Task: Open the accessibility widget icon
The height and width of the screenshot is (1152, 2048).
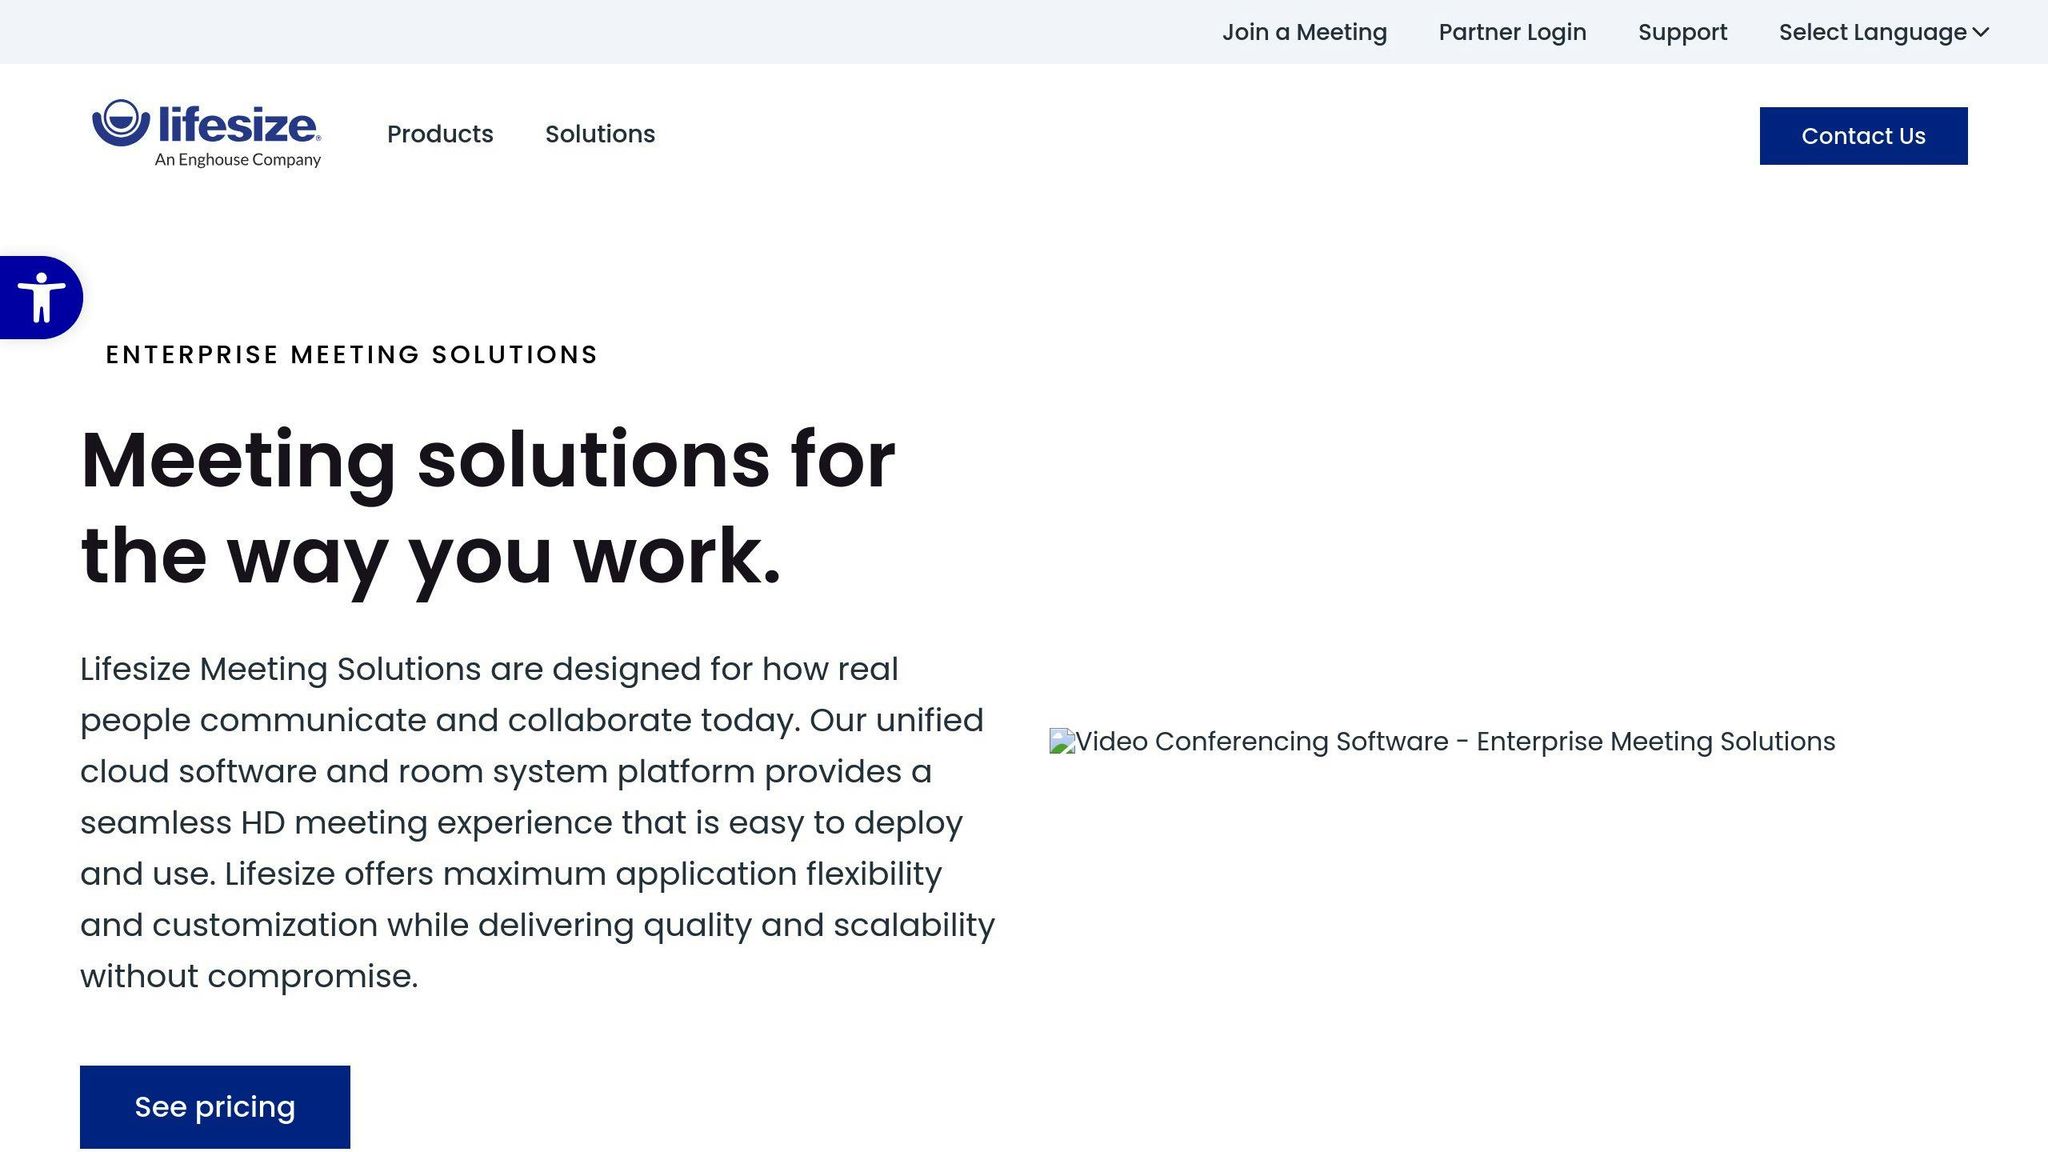Action: (40, 298)
